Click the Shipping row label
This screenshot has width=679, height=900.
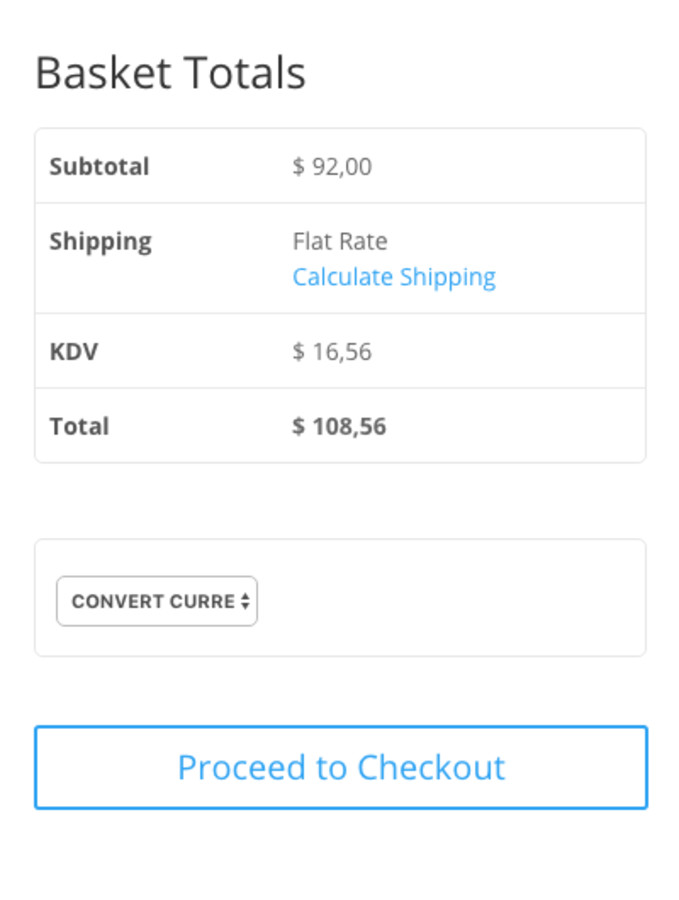pos(100,241)
